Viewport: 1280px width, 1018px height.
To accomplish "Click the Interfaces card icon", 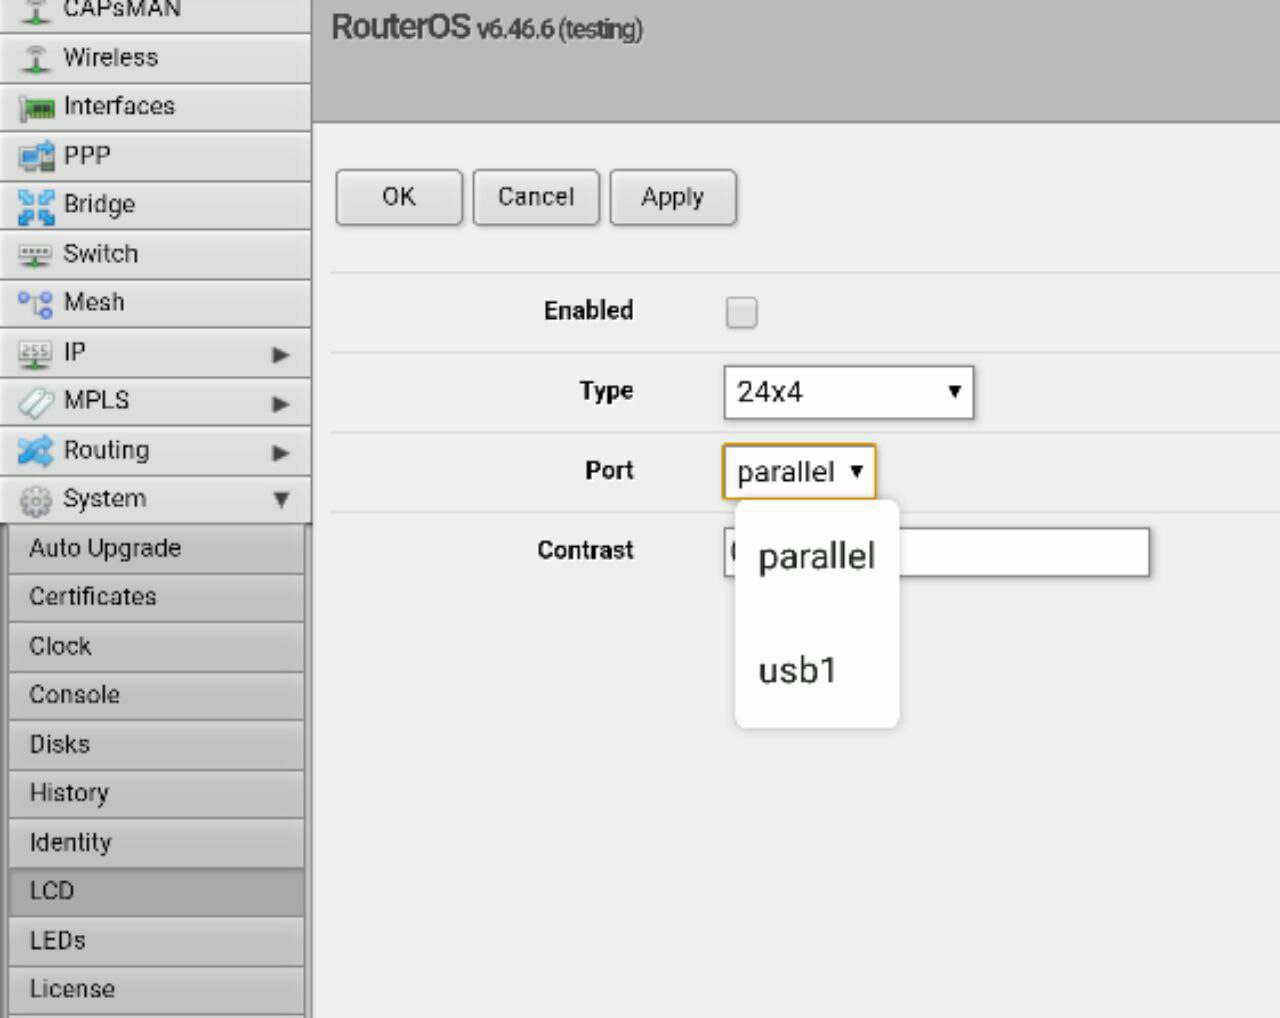I will 37,107.
